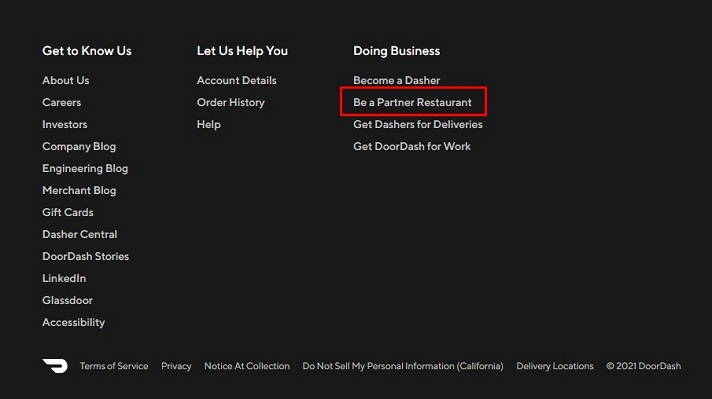The width and height of the screenshot is (712, 399).
Task: Open Get Dashers for Deliveries link
Action: click(x=418, y=124)
